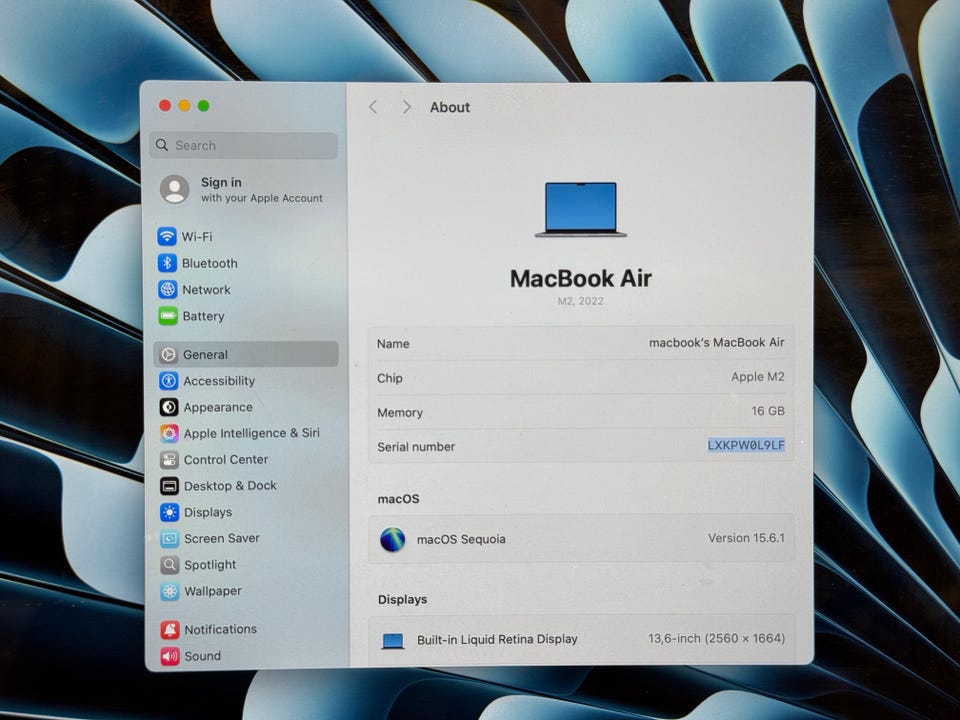Click the Memory row label
The width and height of the screenshot is (960, 720).
(400, 413)
